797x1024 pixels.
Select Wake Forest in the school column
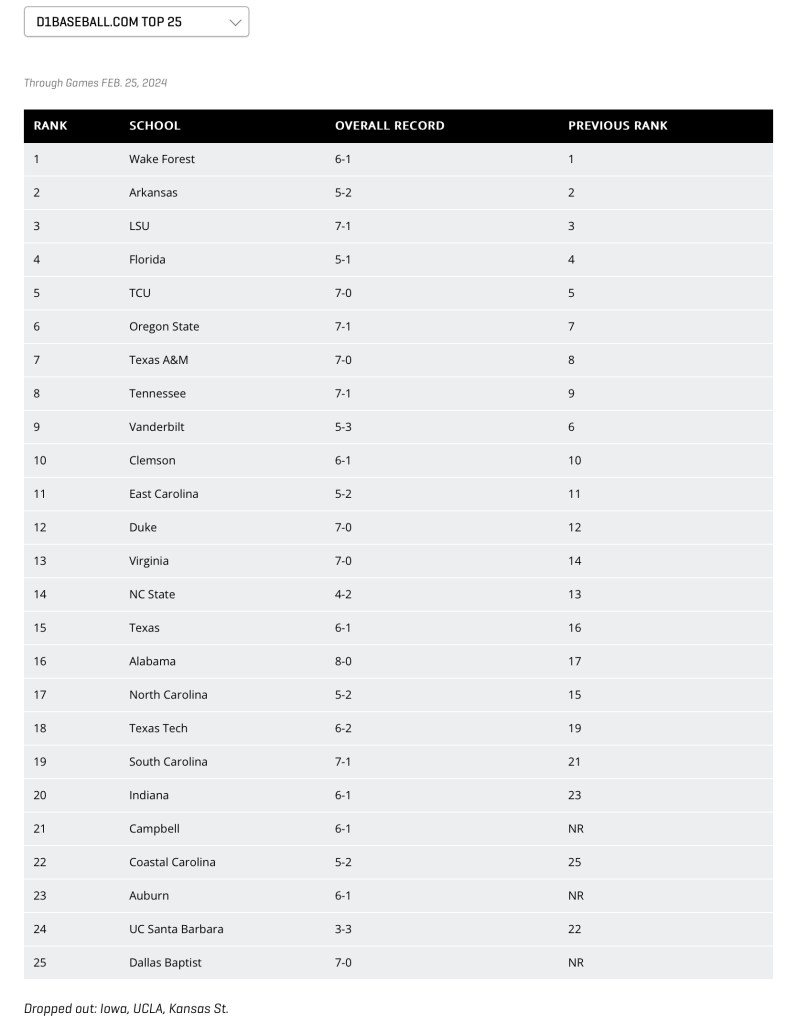tap(162, 159)
